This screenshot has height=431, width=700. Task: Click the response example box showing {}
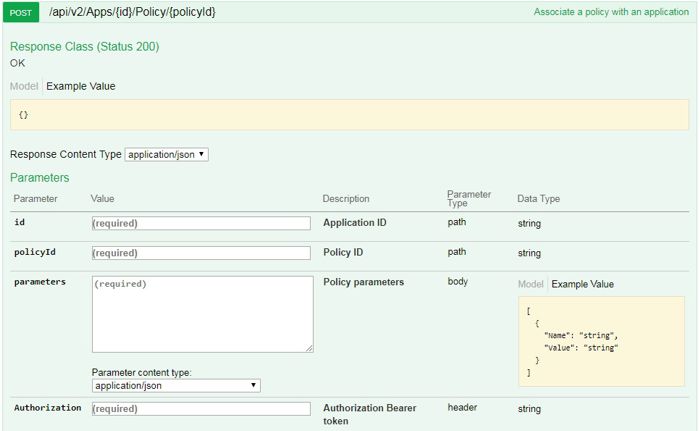tap(349, 115)
